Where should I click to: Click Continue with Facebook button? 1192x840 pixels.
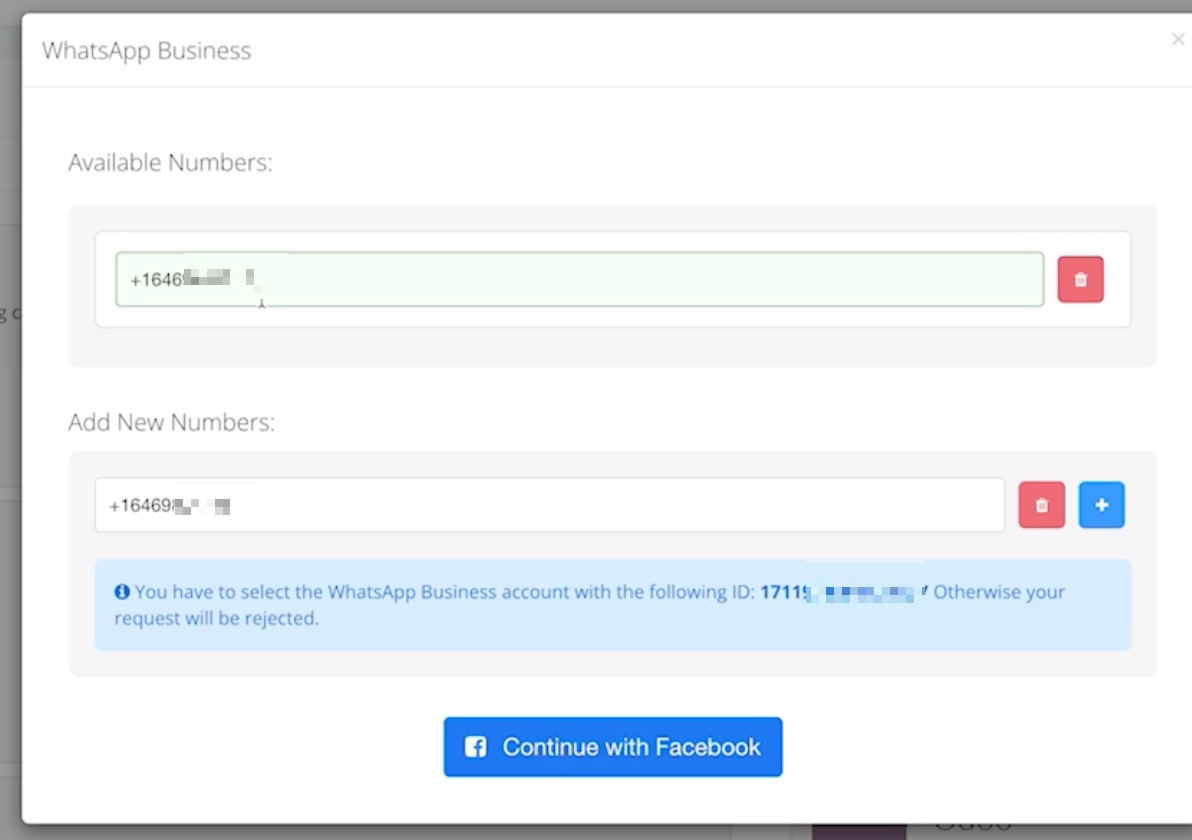pyautogui.click(x=613, y=746)
